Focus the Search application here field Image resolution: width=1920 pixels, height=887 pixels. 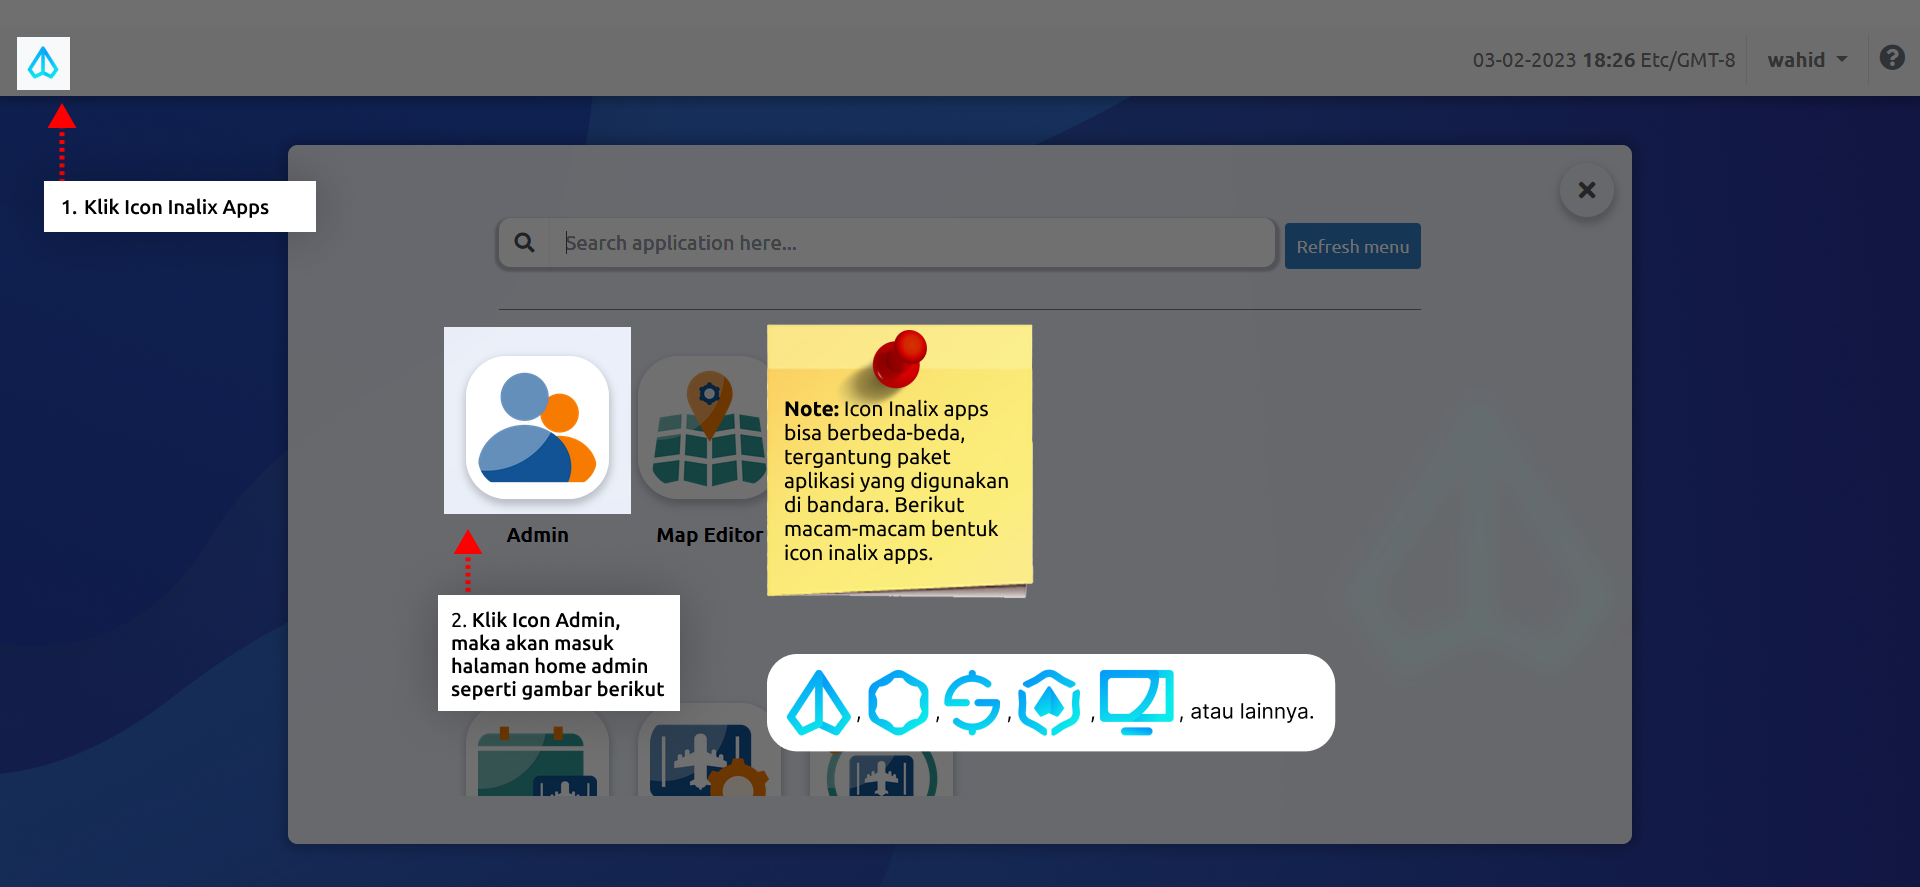[x=912, y=243]
